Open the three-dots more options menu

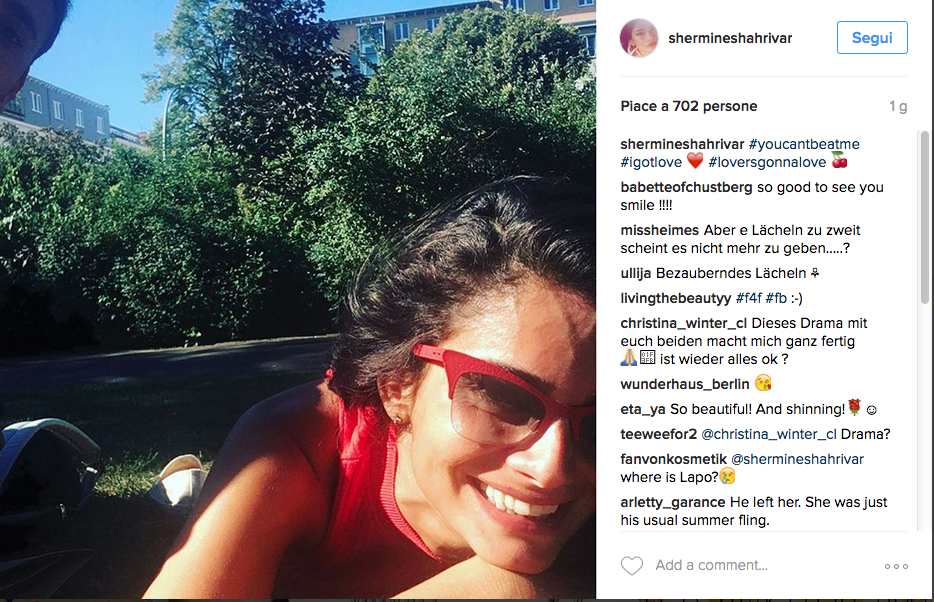point(896,566)
